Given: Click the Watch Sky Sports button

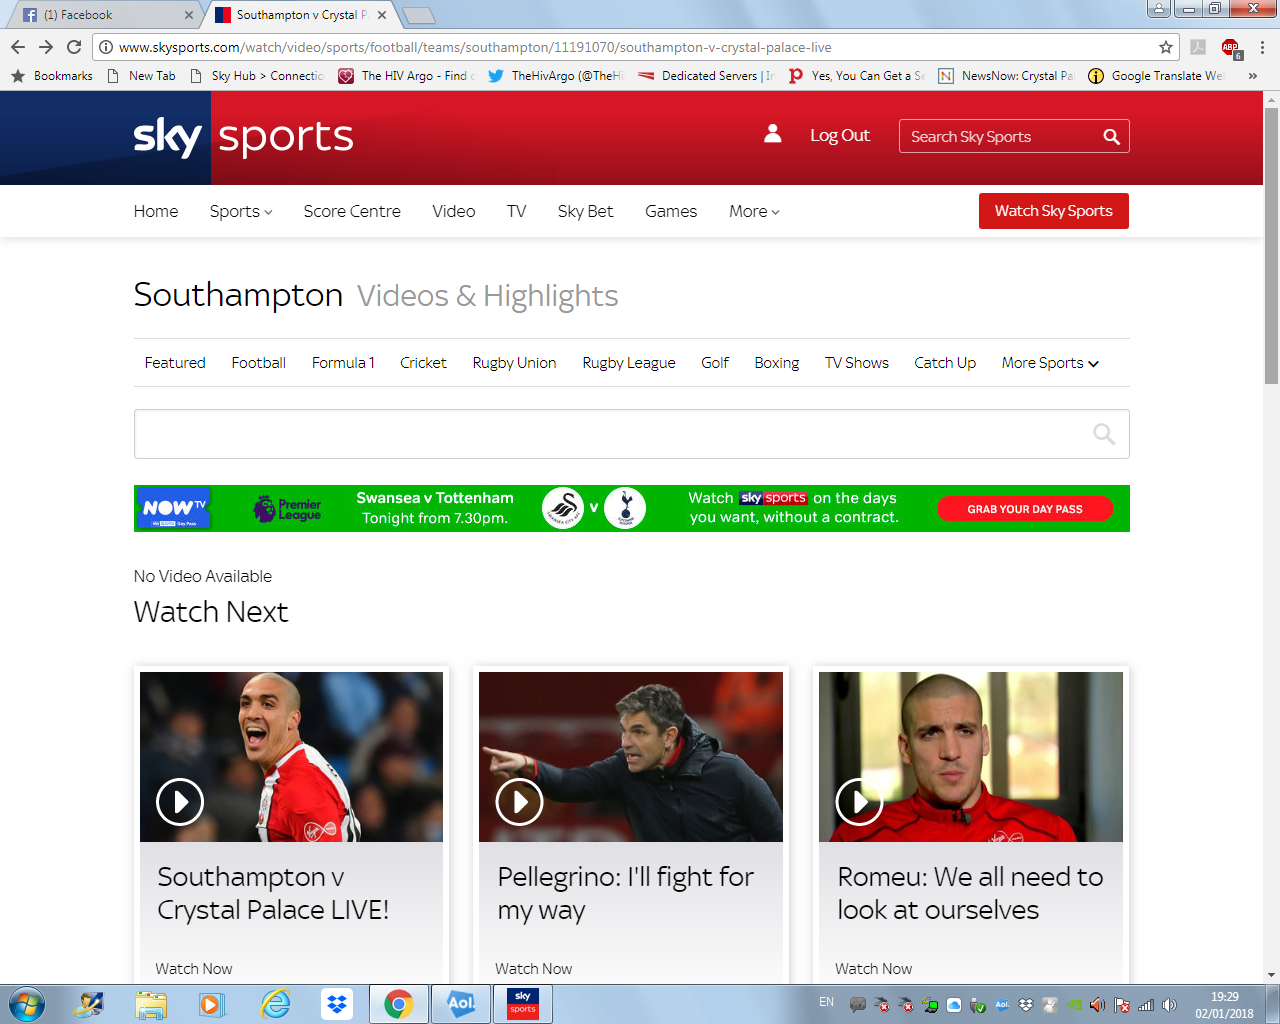Looking at the screenshot, I should (x=1053, y=211).
